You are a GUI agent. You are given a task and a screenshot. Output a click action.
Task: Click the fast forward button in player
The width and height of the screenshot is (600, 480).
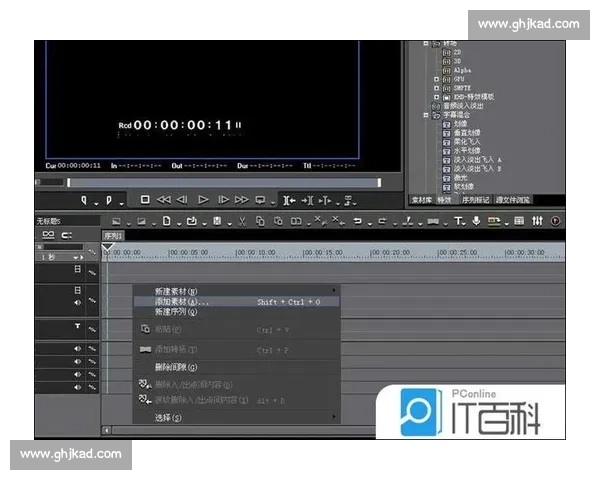click(x=241, y=200)
